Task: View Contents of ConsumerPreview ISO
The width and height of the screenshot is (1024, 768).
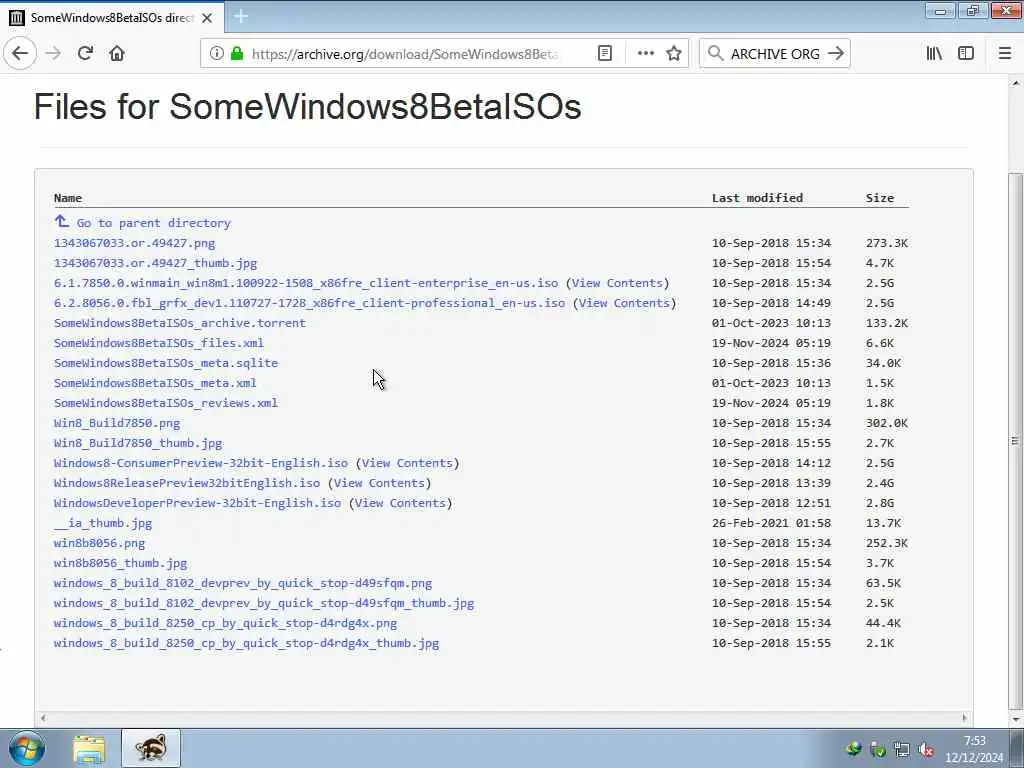Action: [x=408, y=463]
